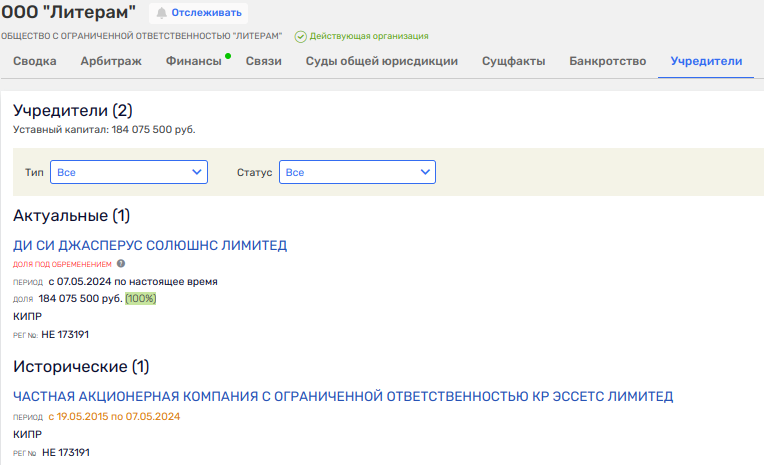764x465 pixels.
Task: Open the КР ЭССЕТС ЛИМИТЕД founder link
Action: 343,396
